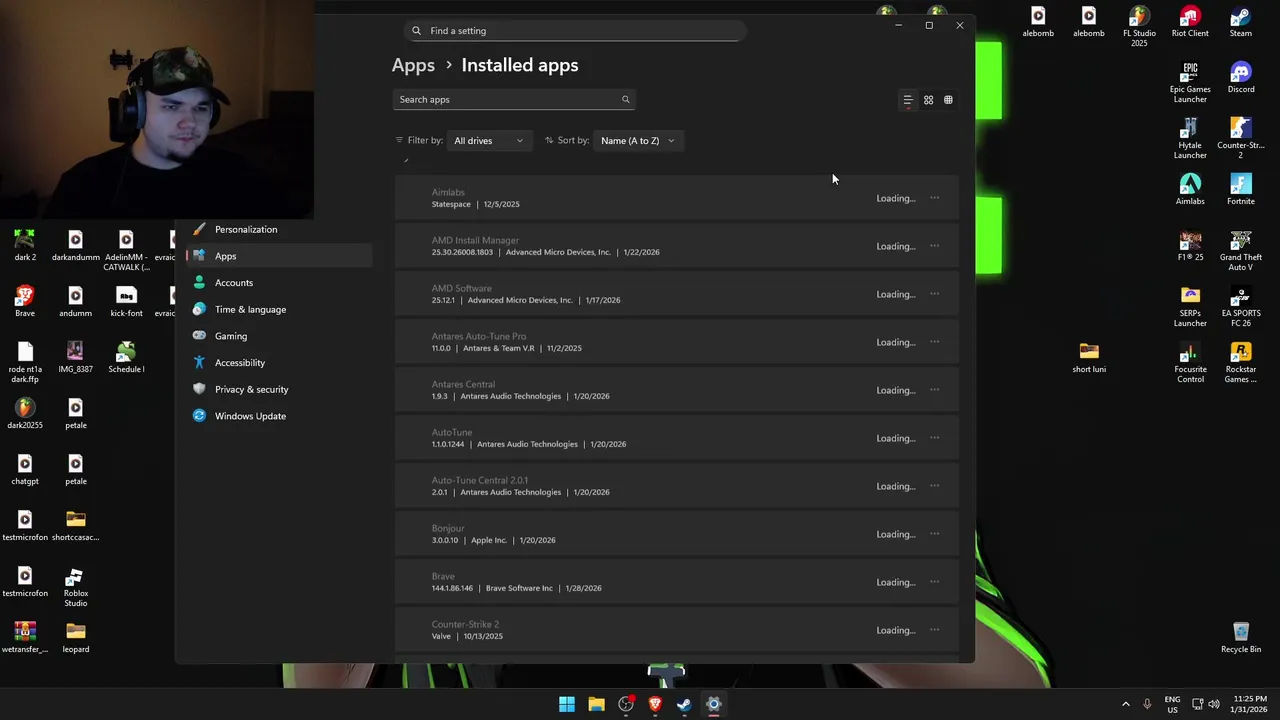This screenshot has width=1280, height=720.
Task: Click the microphone tray icon
Action: 1147,704
